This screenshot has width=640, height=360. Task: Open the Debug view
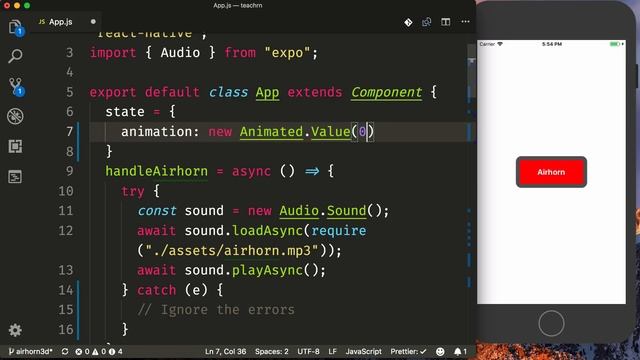coord(16,116)
